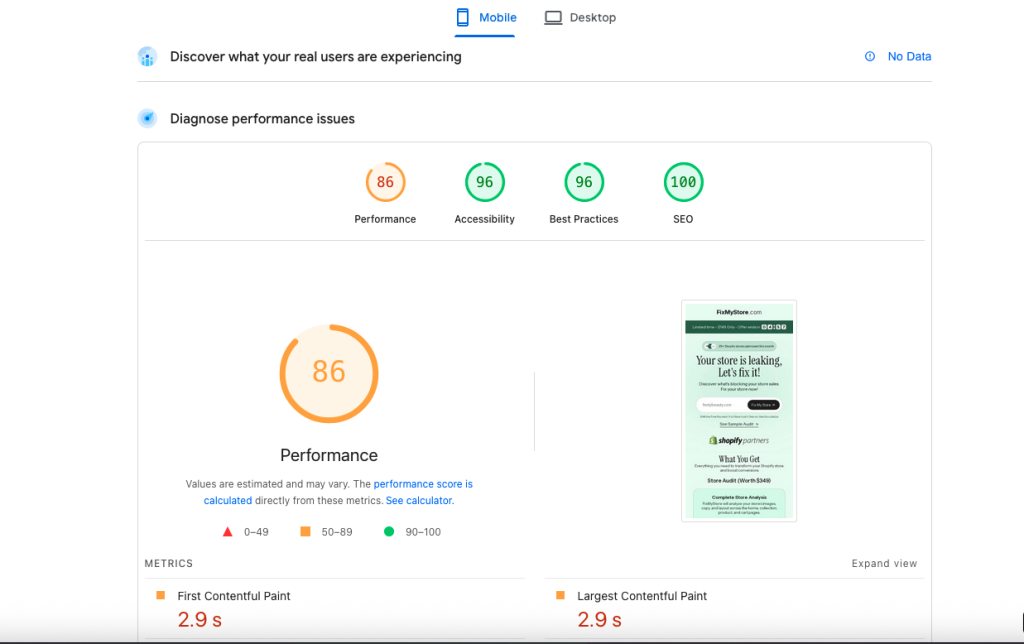The width and height of the screenshot is (1024, 644).
Task: Expand the First Contentful Paint metric
Action: pyautogui.click(x=234, y=596)
